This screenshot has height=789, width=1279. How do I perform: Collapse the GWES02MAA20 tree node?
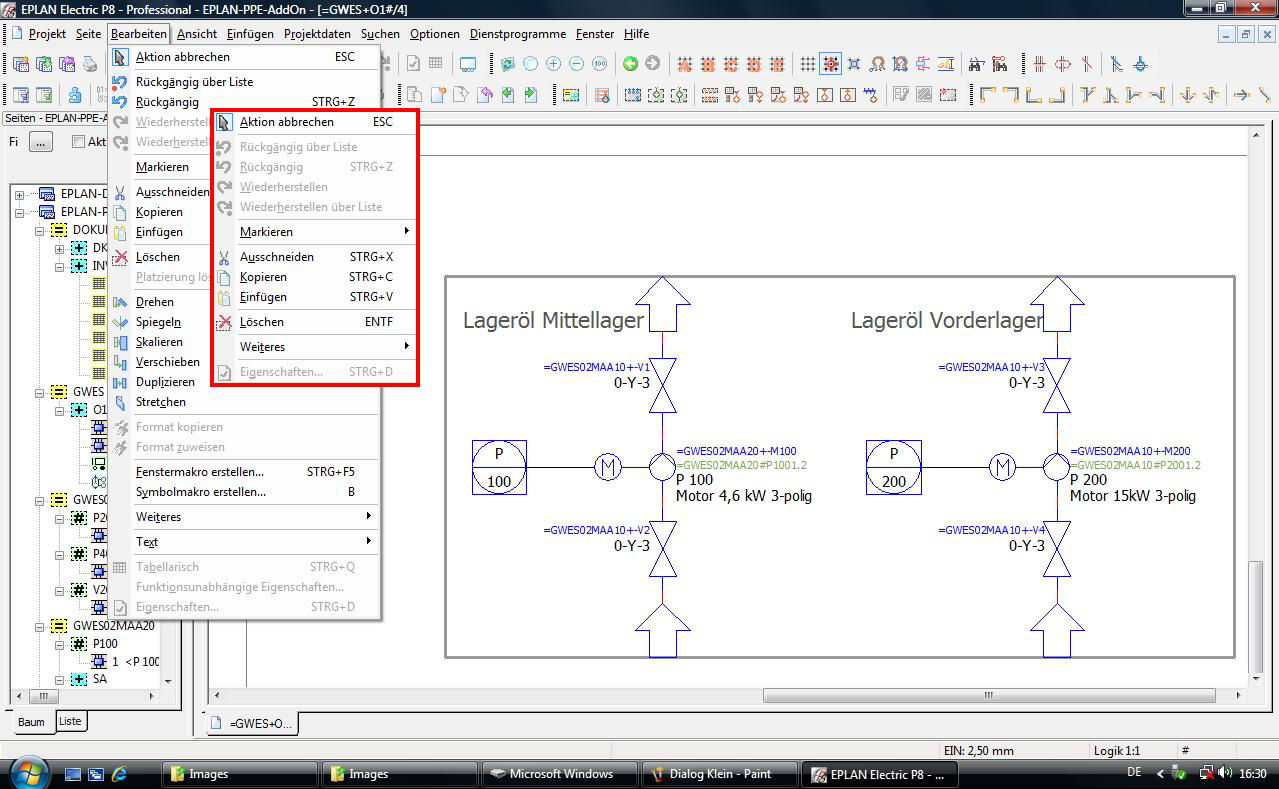point(39,627)
